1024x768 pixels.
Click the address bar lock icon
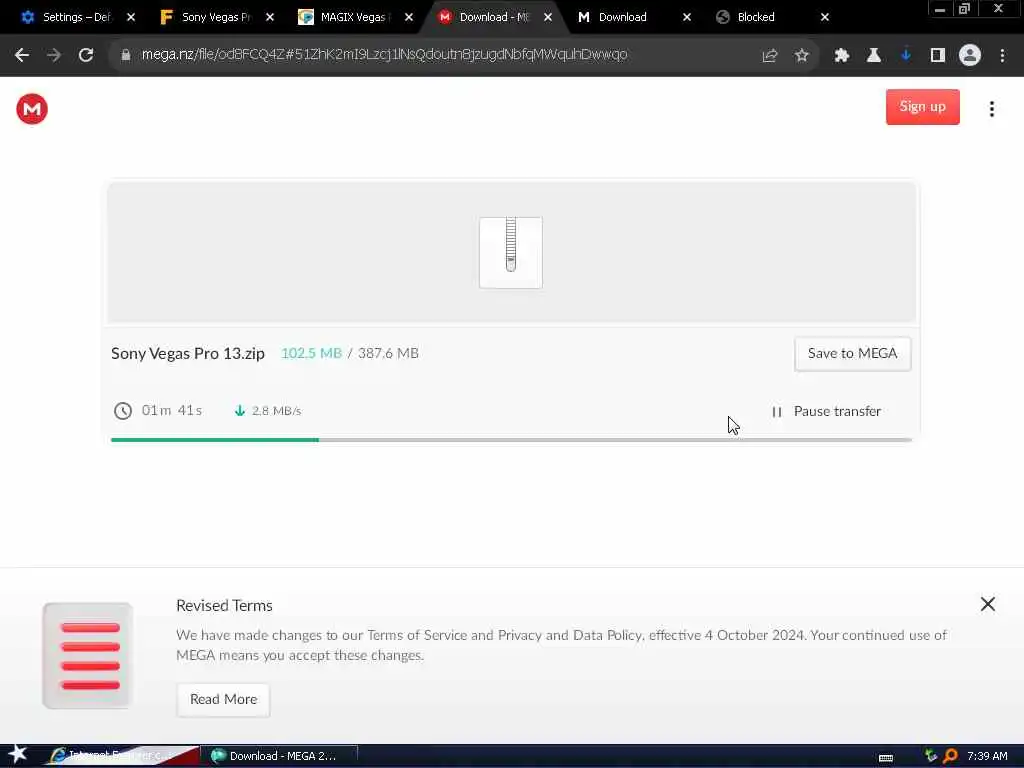[126, 56]
